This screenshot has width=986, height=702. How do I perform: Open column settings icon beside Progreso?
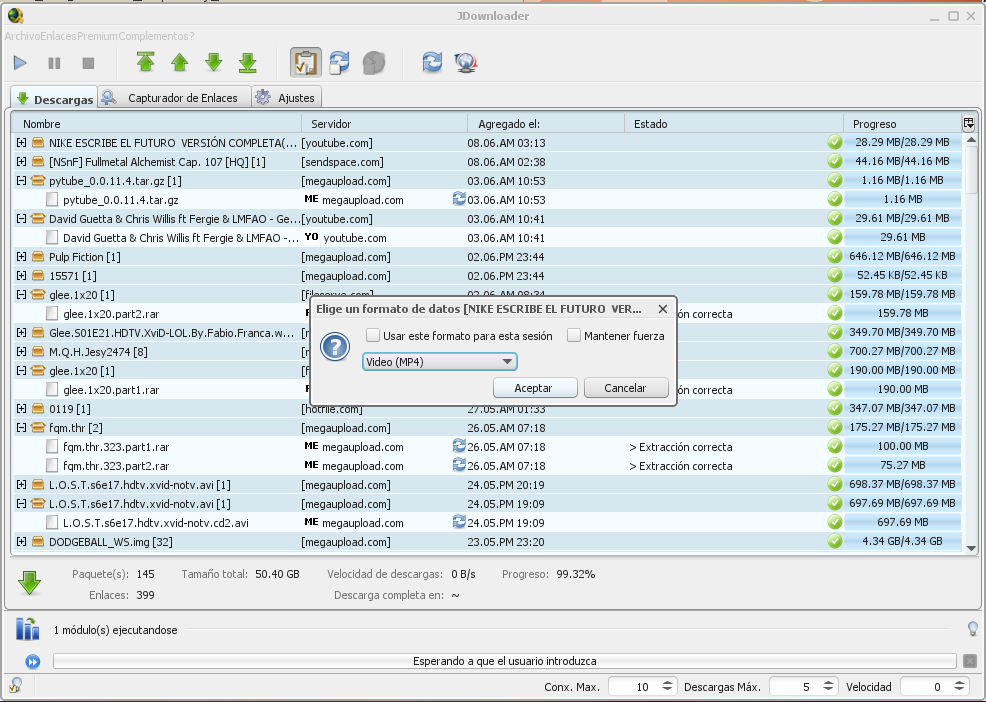[x=968, y=123]
